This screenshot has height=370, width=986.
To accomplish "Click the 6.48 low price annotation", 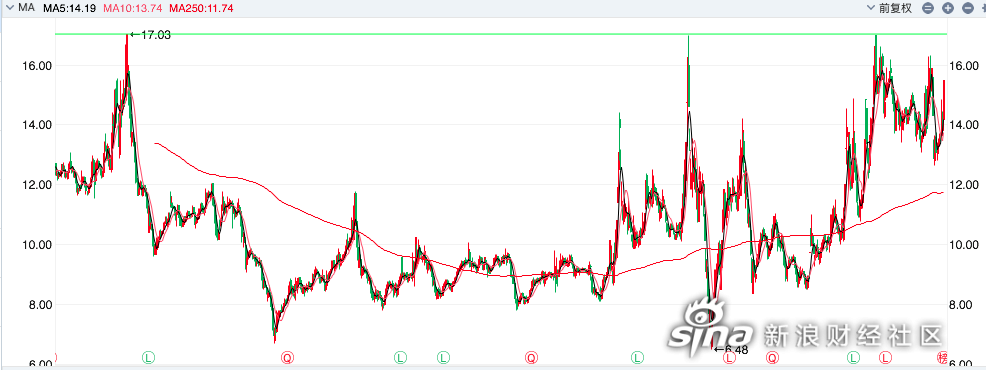I will [x=731, y=349].
